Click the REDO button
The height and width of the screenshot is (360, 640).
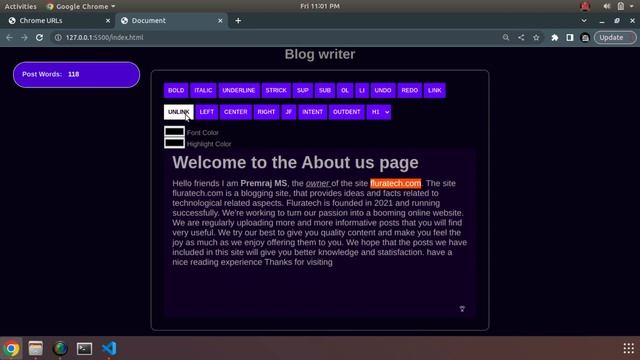point(409,90)
